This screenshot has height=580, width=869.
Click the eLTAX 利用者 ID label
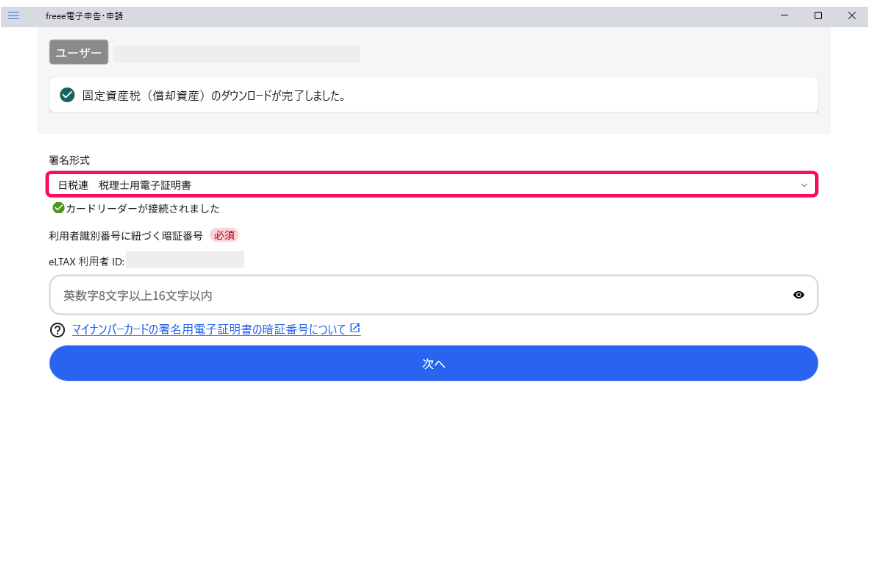tap(86, 261)
